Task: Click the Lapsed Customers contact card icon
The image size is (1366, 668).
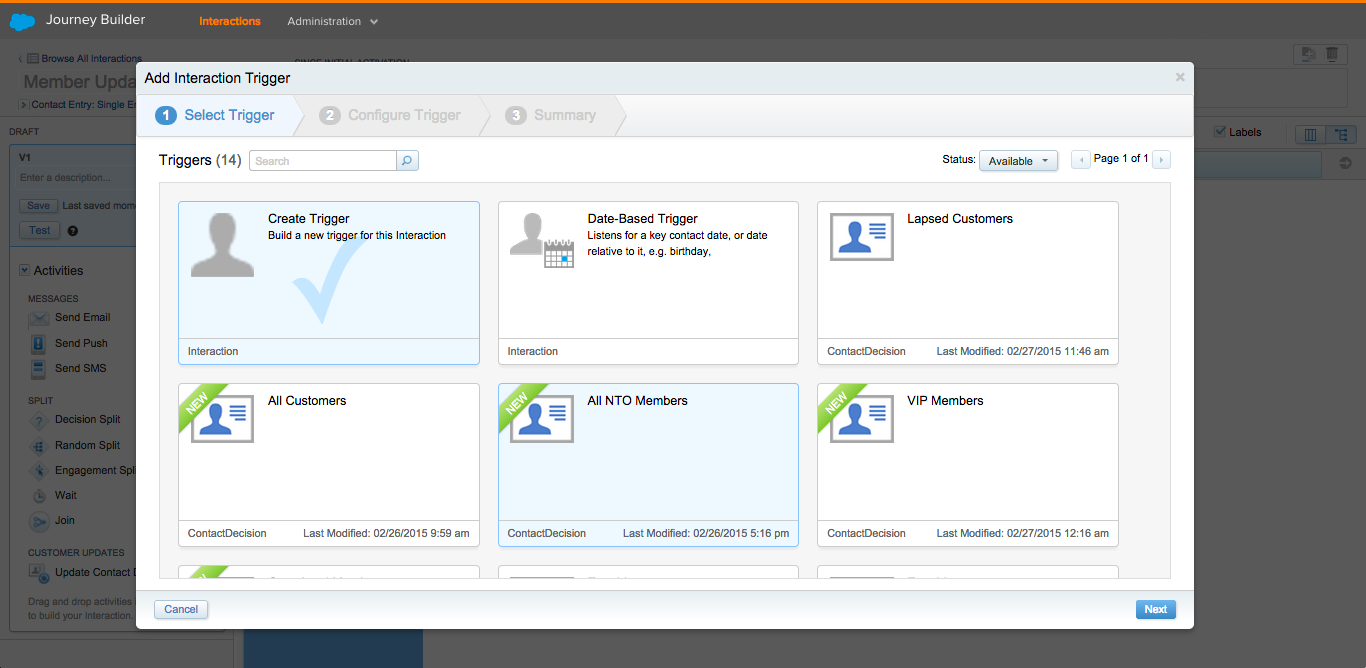Action: [x=862, y=237]
